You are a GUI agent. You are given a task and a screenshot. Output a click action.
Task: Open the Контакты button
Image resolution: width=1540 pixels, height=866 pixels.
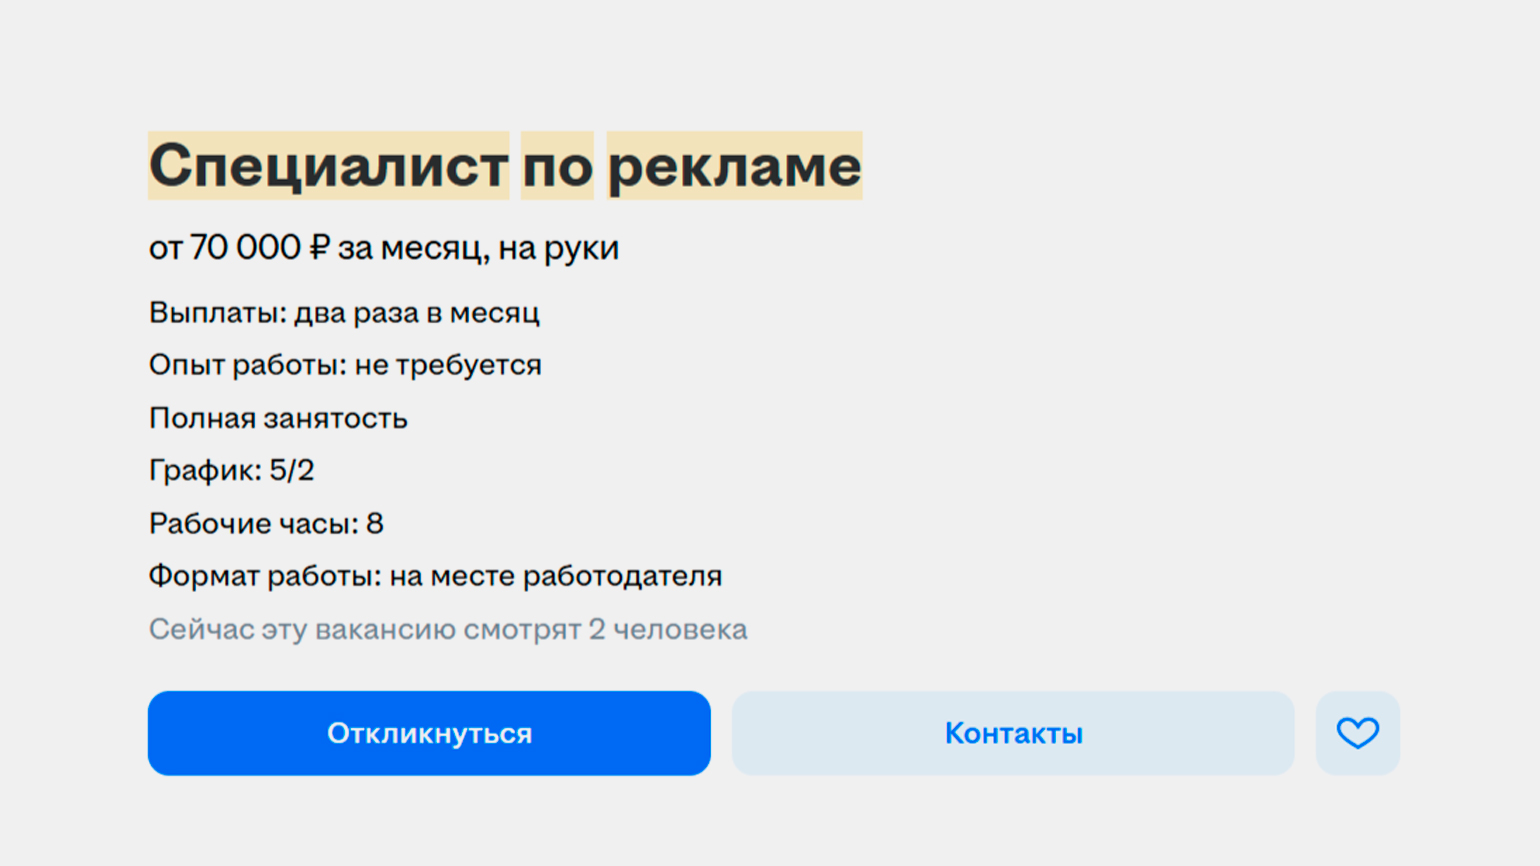(x=1012, y=733)
